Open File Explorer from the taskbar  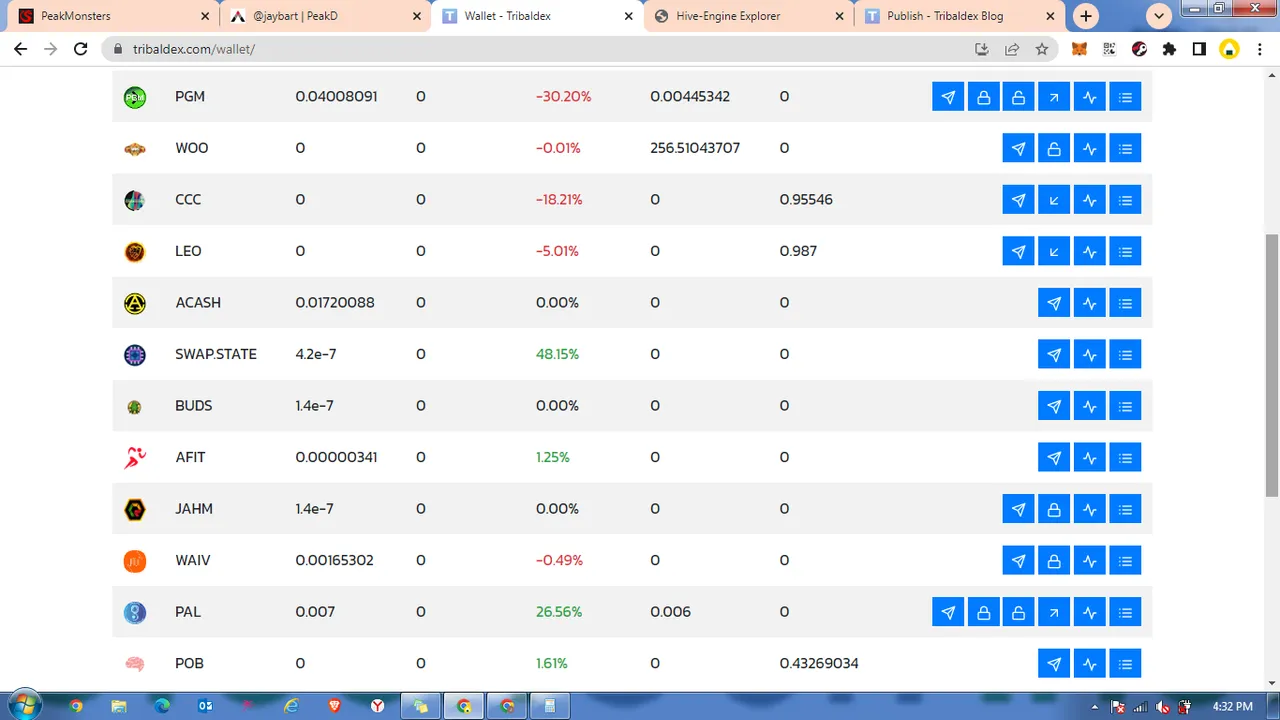tap(119, 706)
